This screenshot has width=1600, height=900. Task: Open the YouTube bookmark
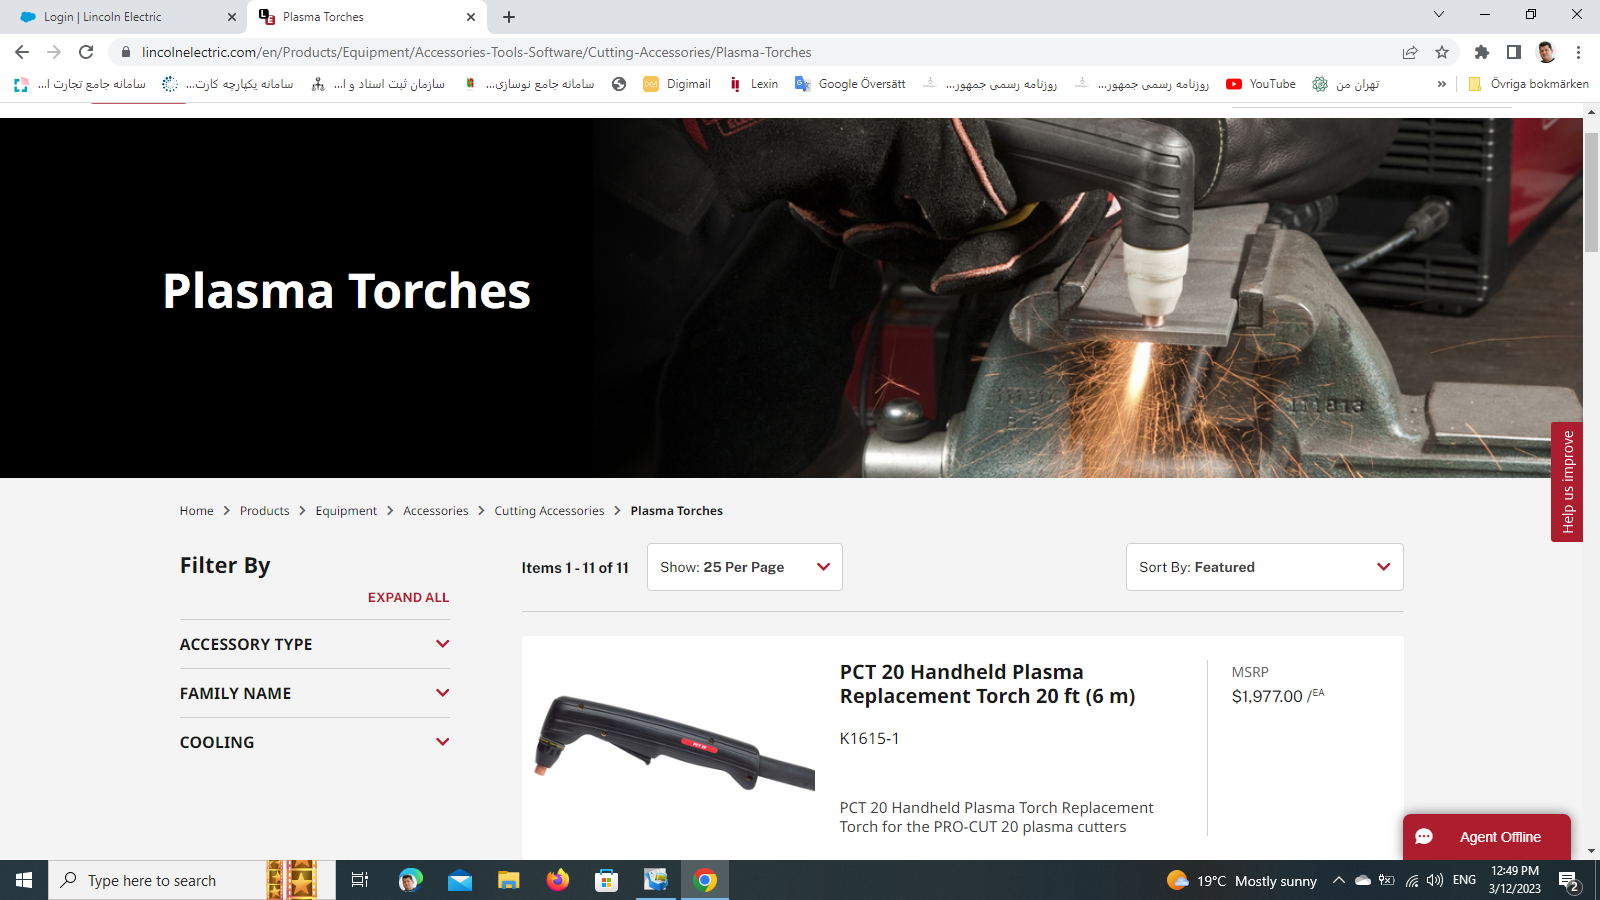pyautogui.click(x=1262, y=84)
